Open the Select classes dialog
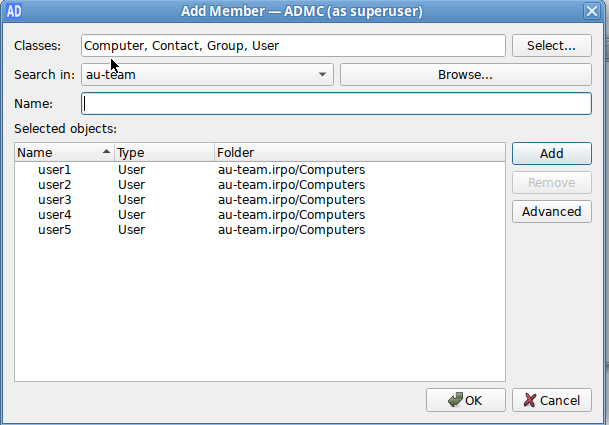 [551, 45]
